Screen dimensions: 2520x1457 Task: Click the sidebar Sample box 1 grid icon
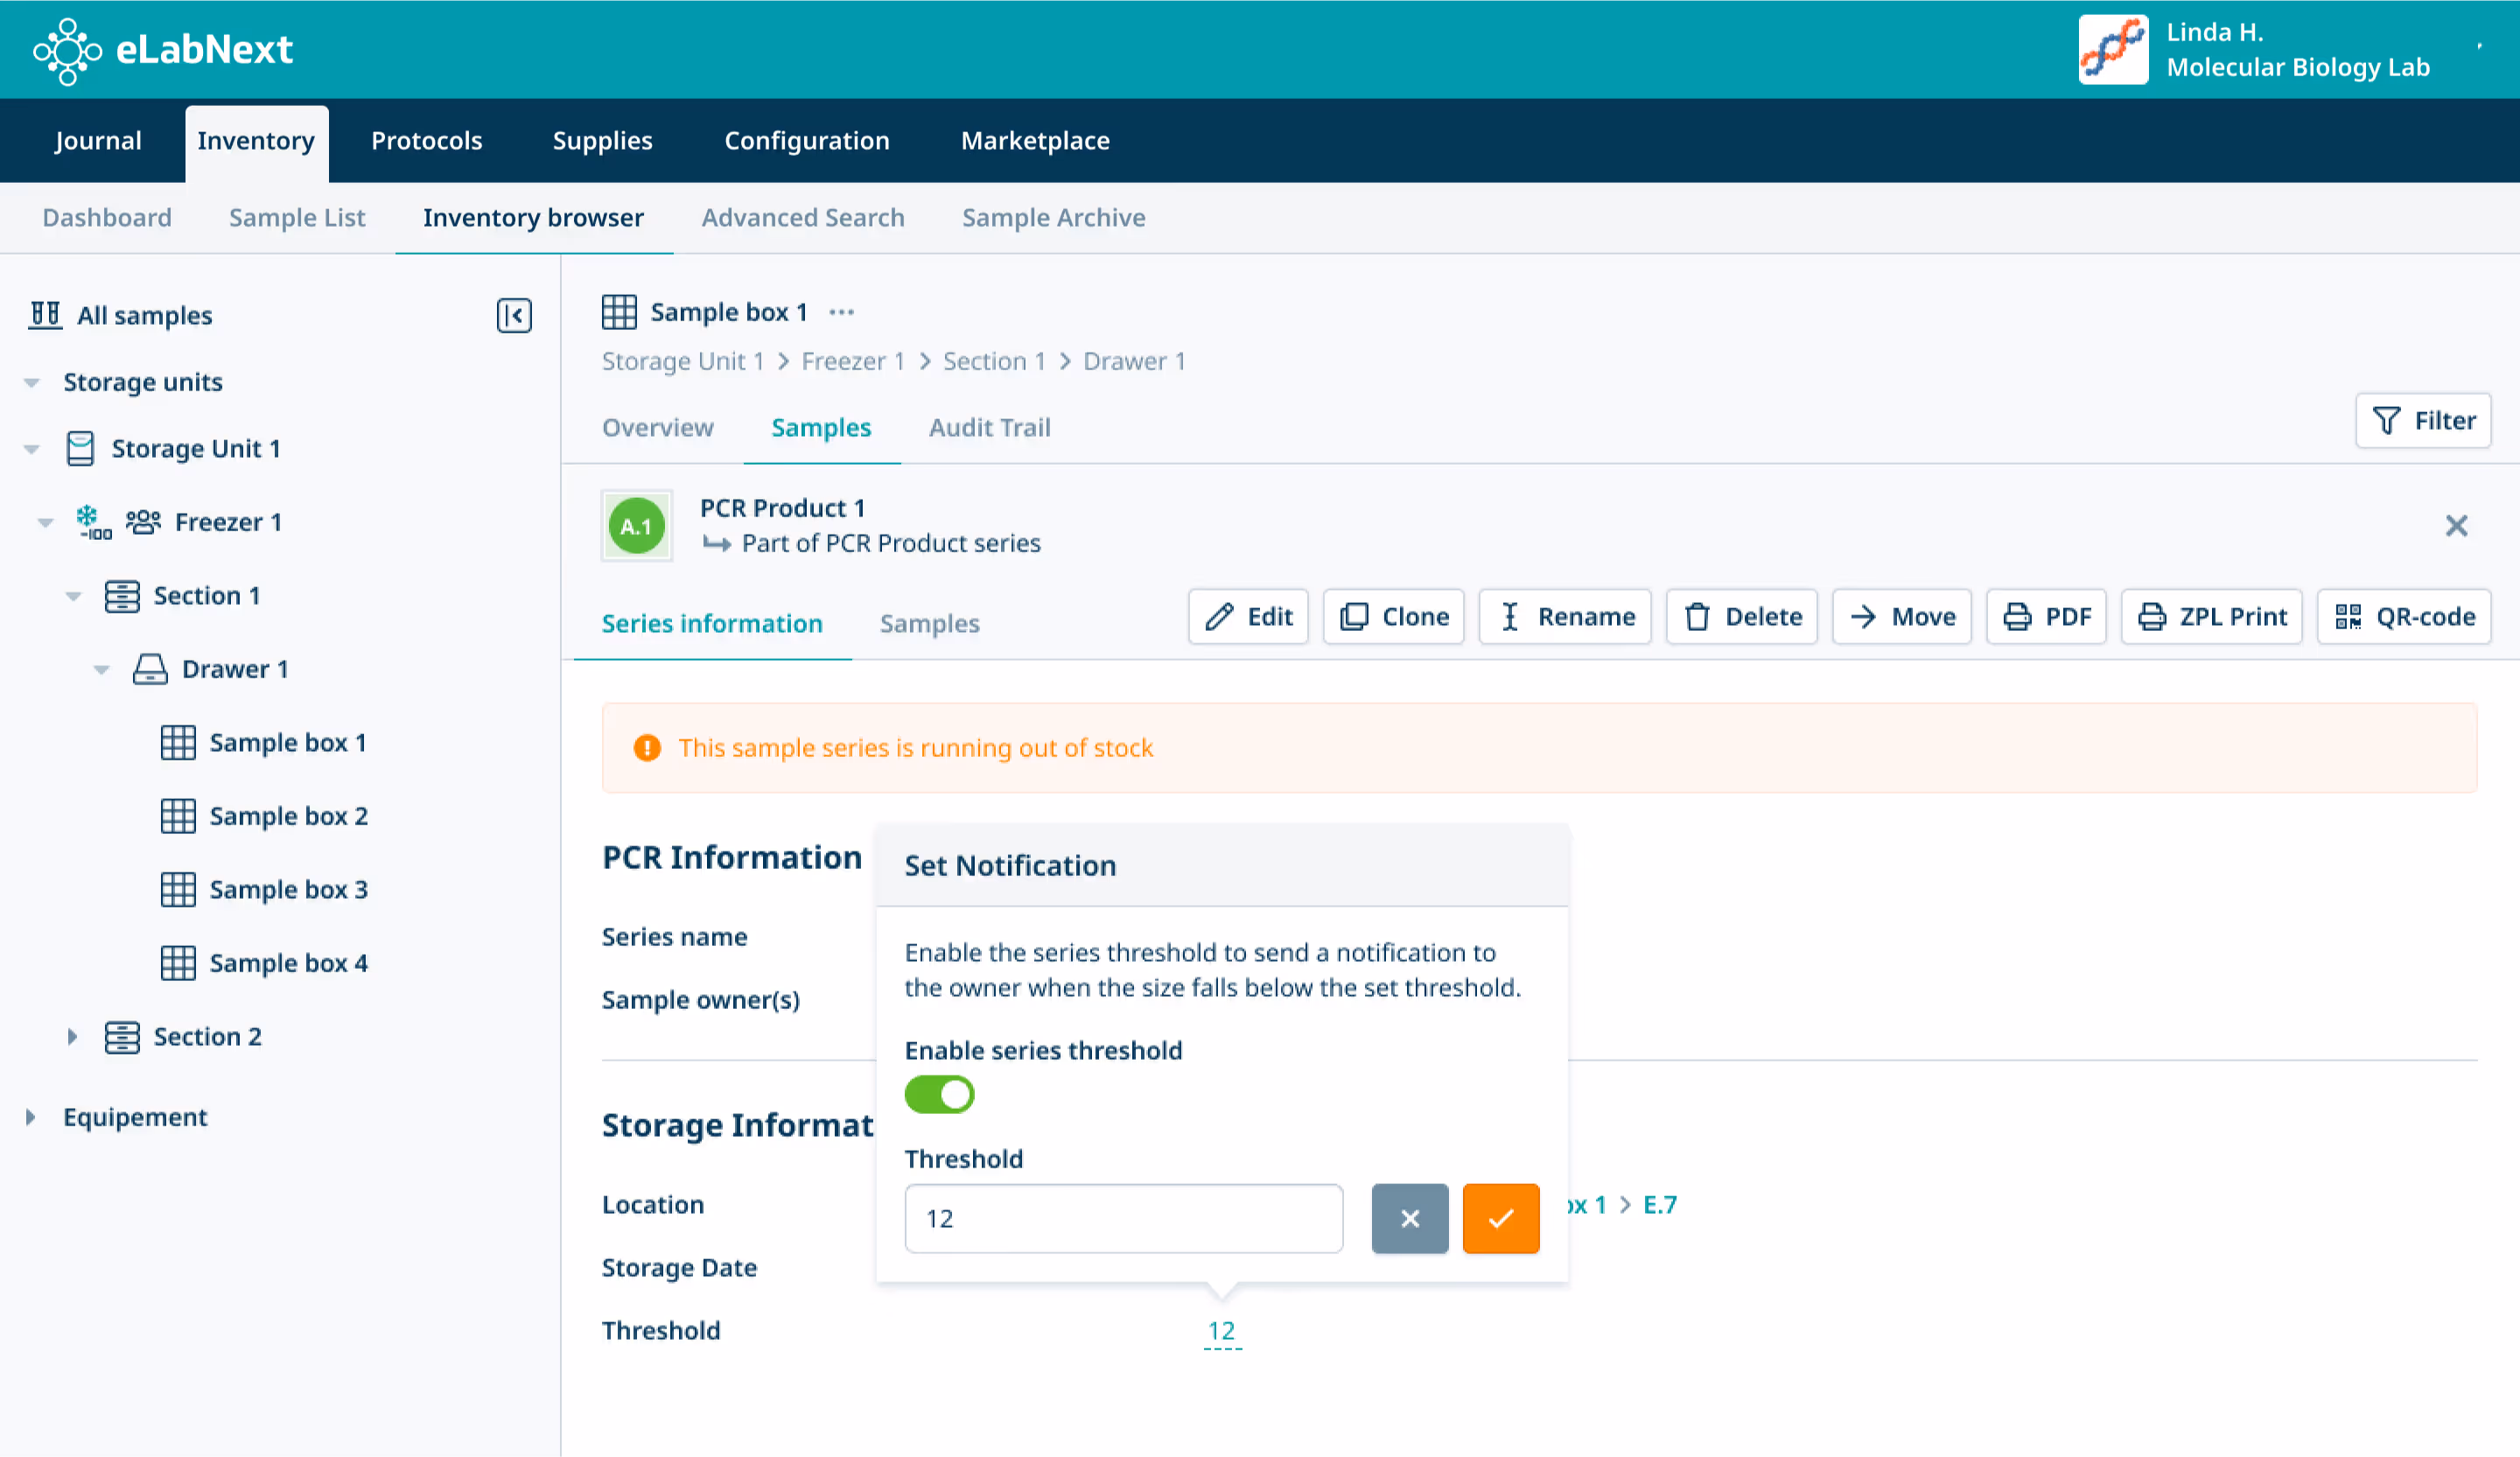tap(178, 743)
